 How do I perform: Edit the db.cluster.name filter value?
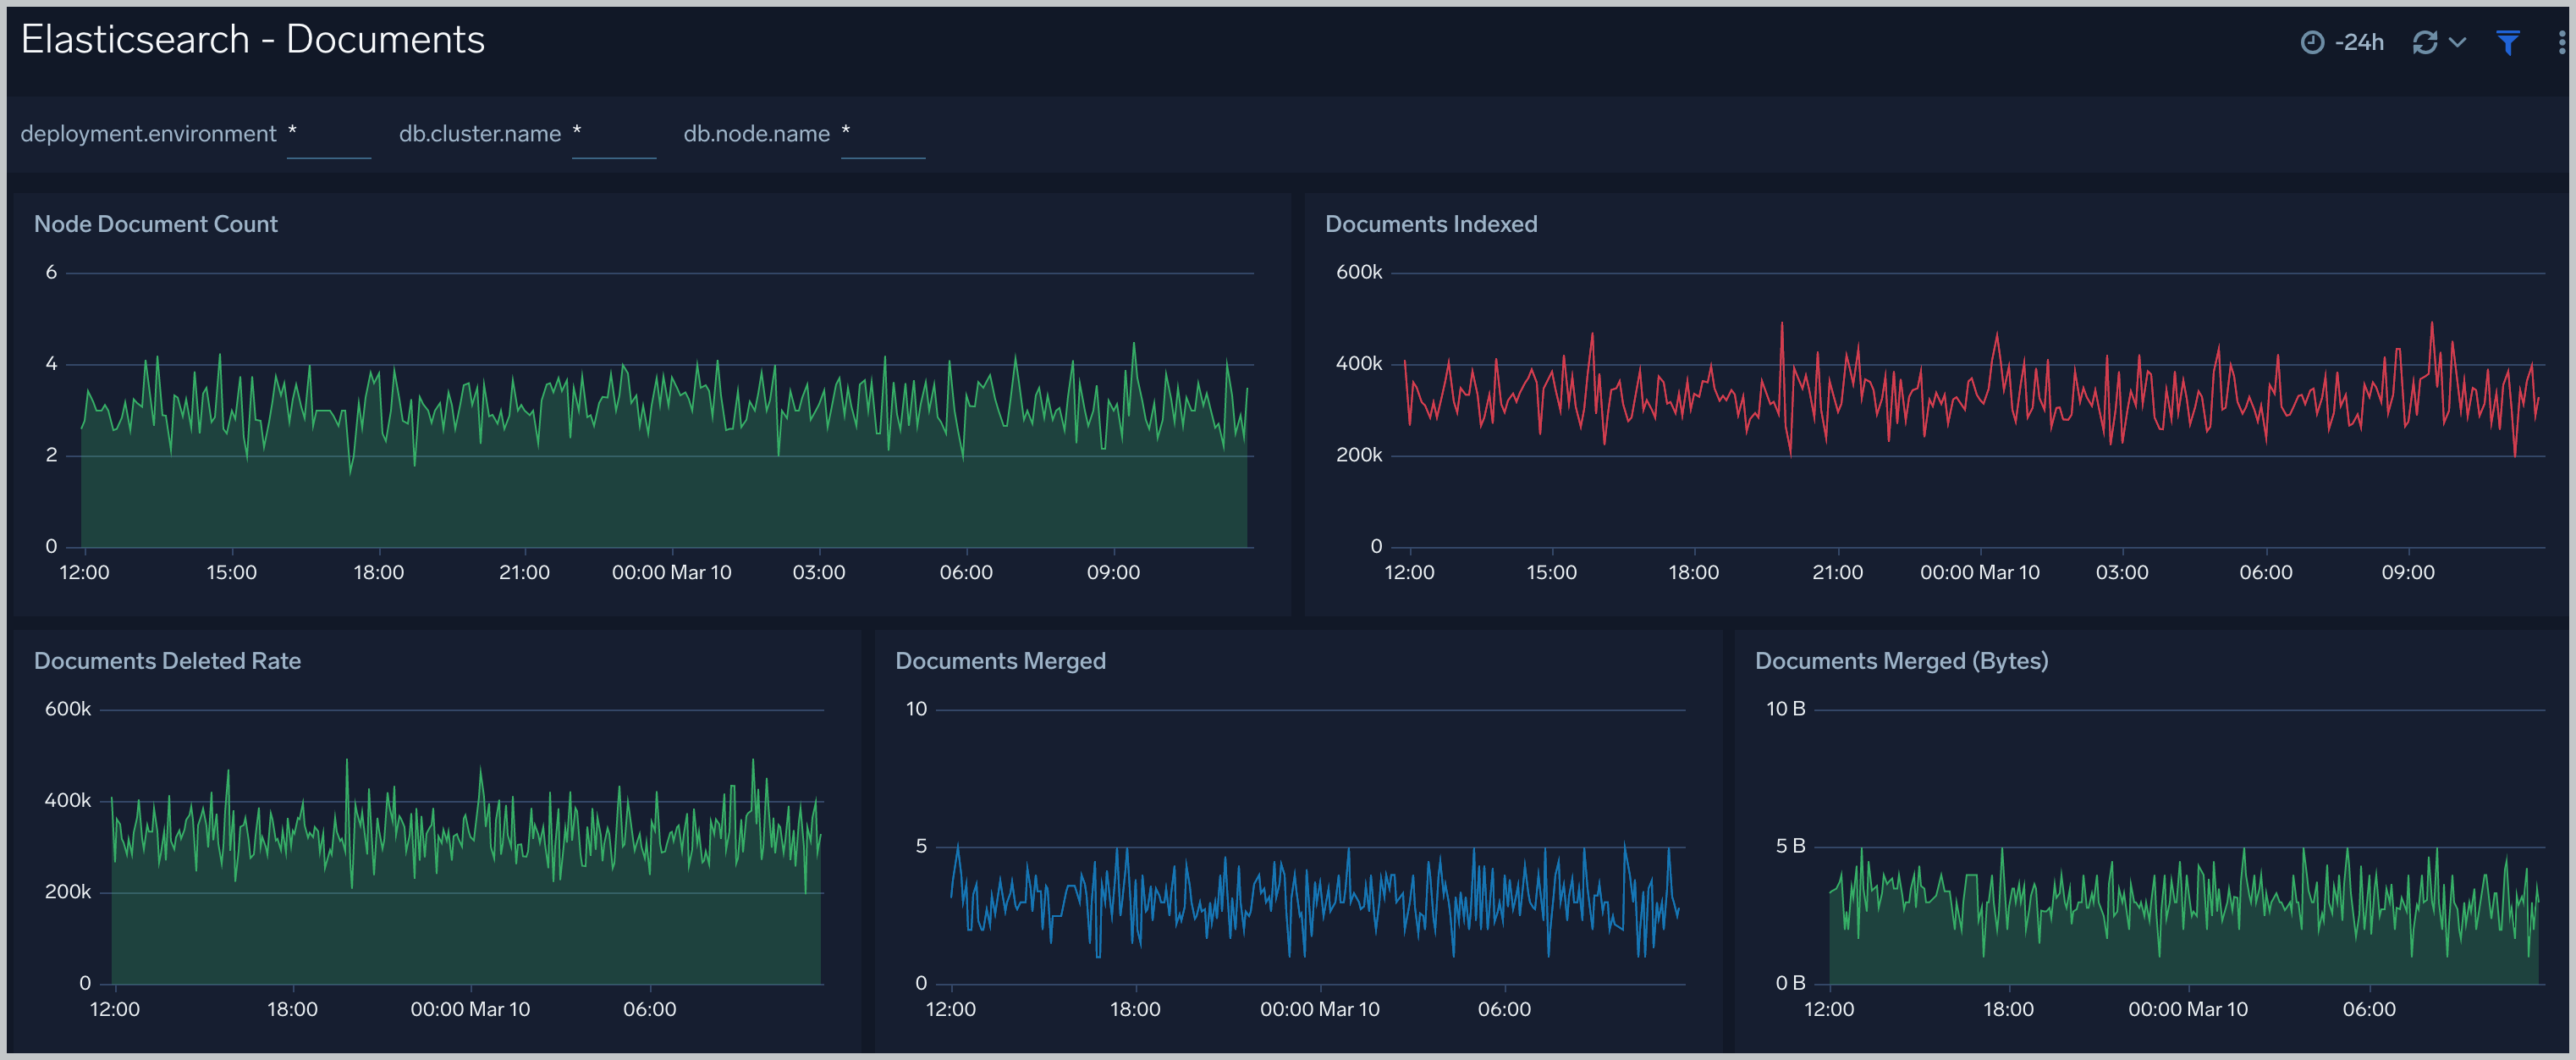(614, 135)
